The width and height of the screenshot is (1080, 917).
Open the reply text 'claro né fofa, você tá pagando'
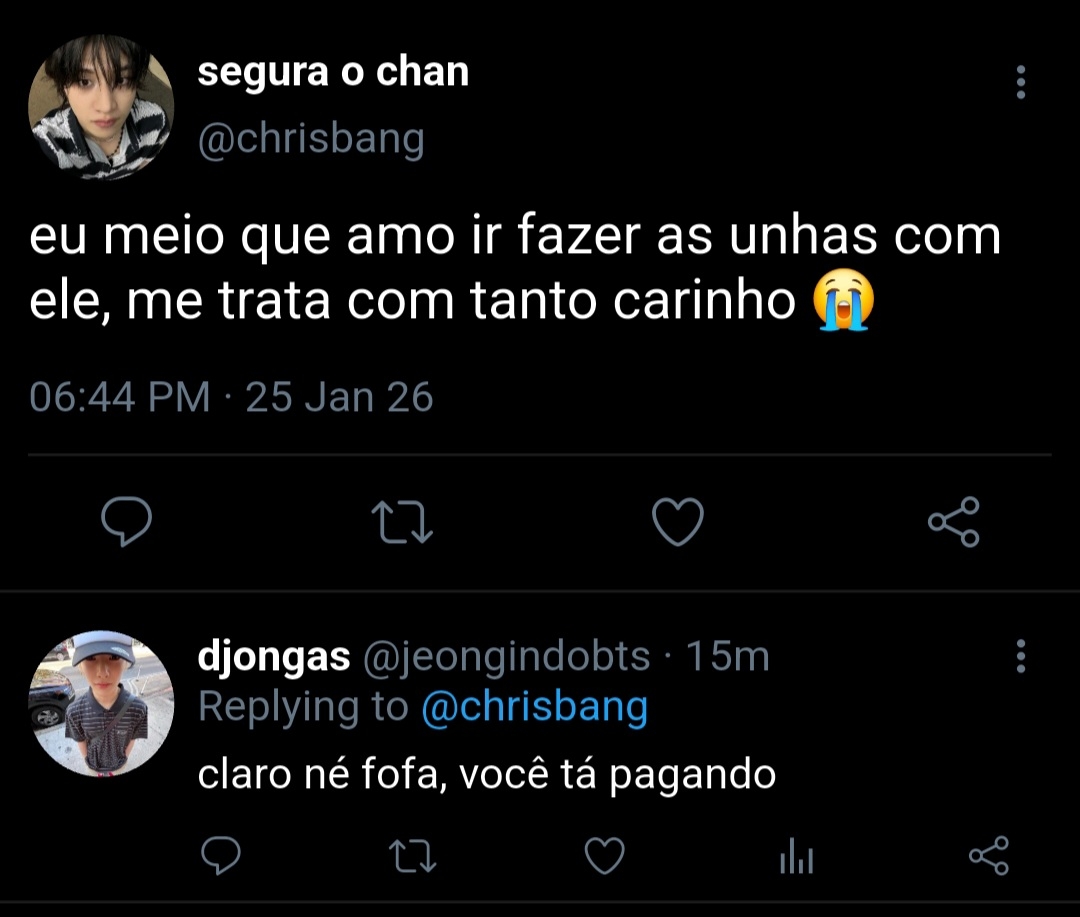(487, 774)
